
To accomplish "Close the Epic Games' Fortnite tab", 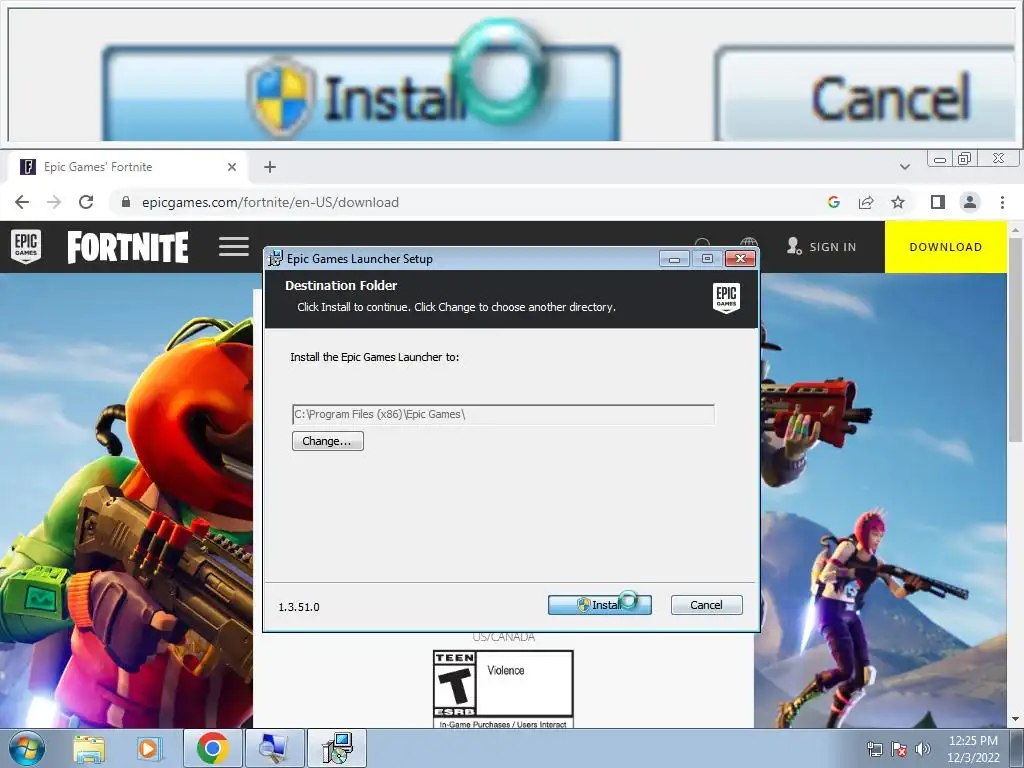I will (x=232, y=167).
